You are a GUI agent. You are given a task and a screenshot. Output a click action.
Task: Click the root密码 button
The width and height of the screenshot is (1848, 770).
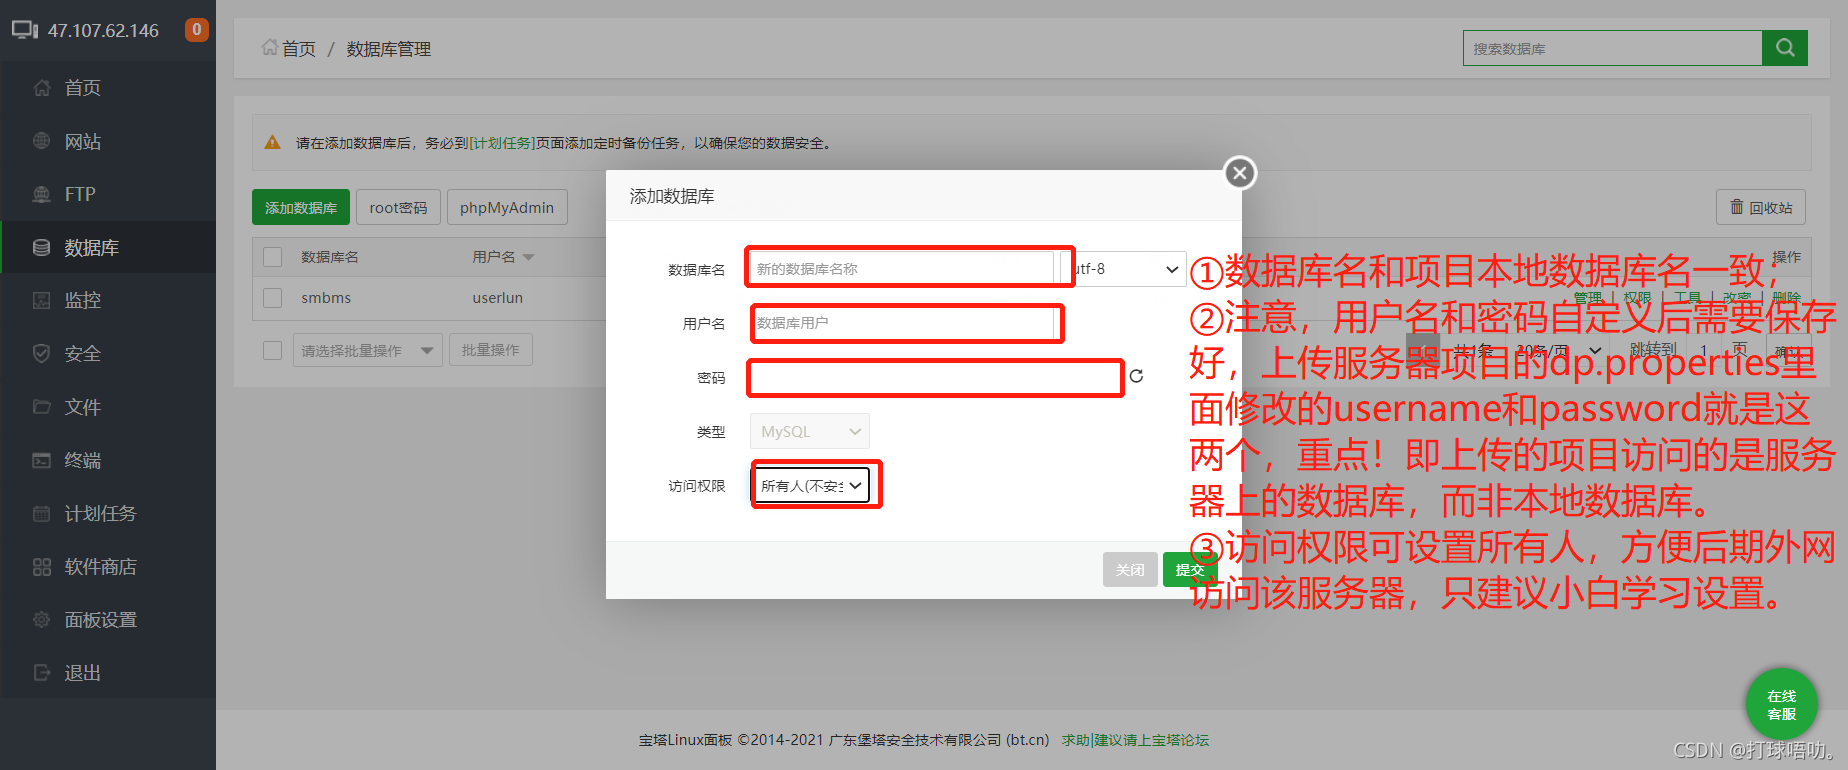coord(397,207)
